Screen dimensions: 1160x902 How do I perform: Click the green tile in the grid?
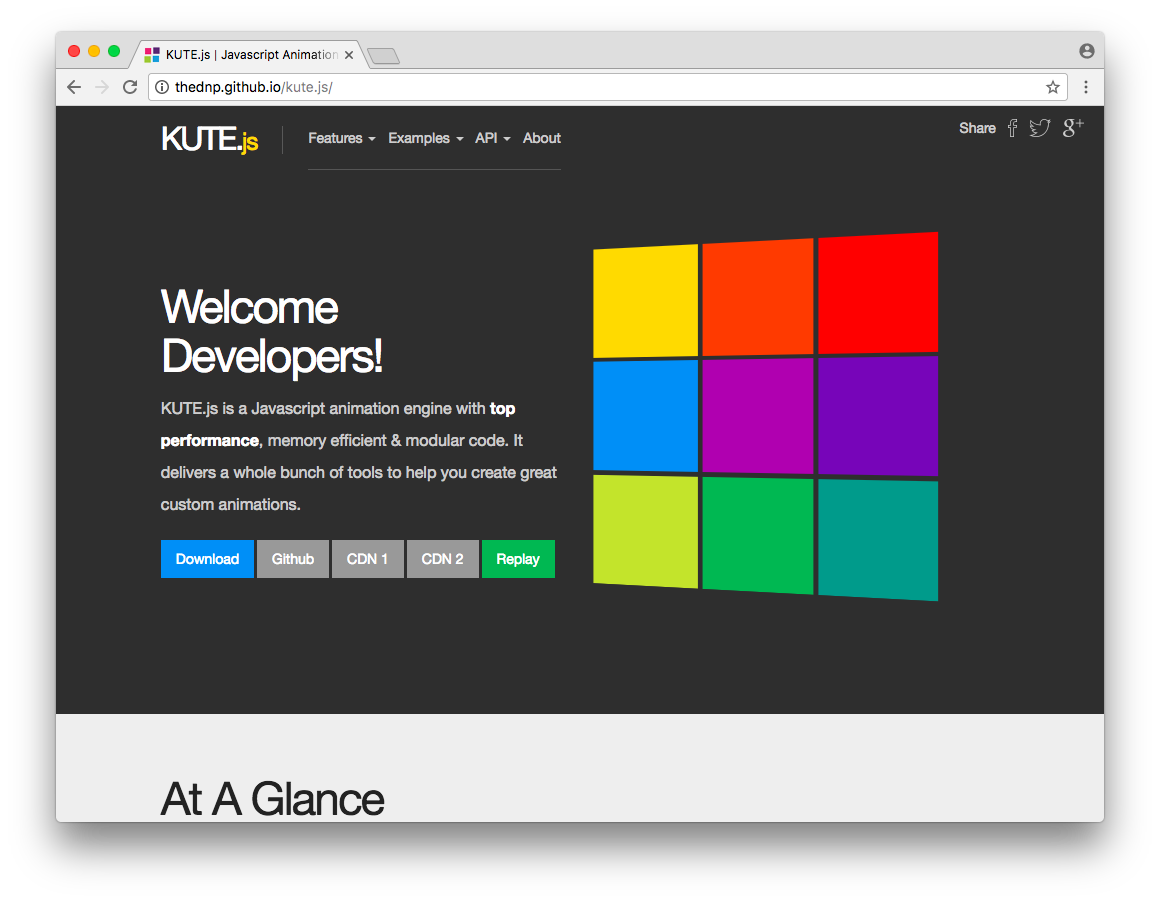click(x=758, y=535)
